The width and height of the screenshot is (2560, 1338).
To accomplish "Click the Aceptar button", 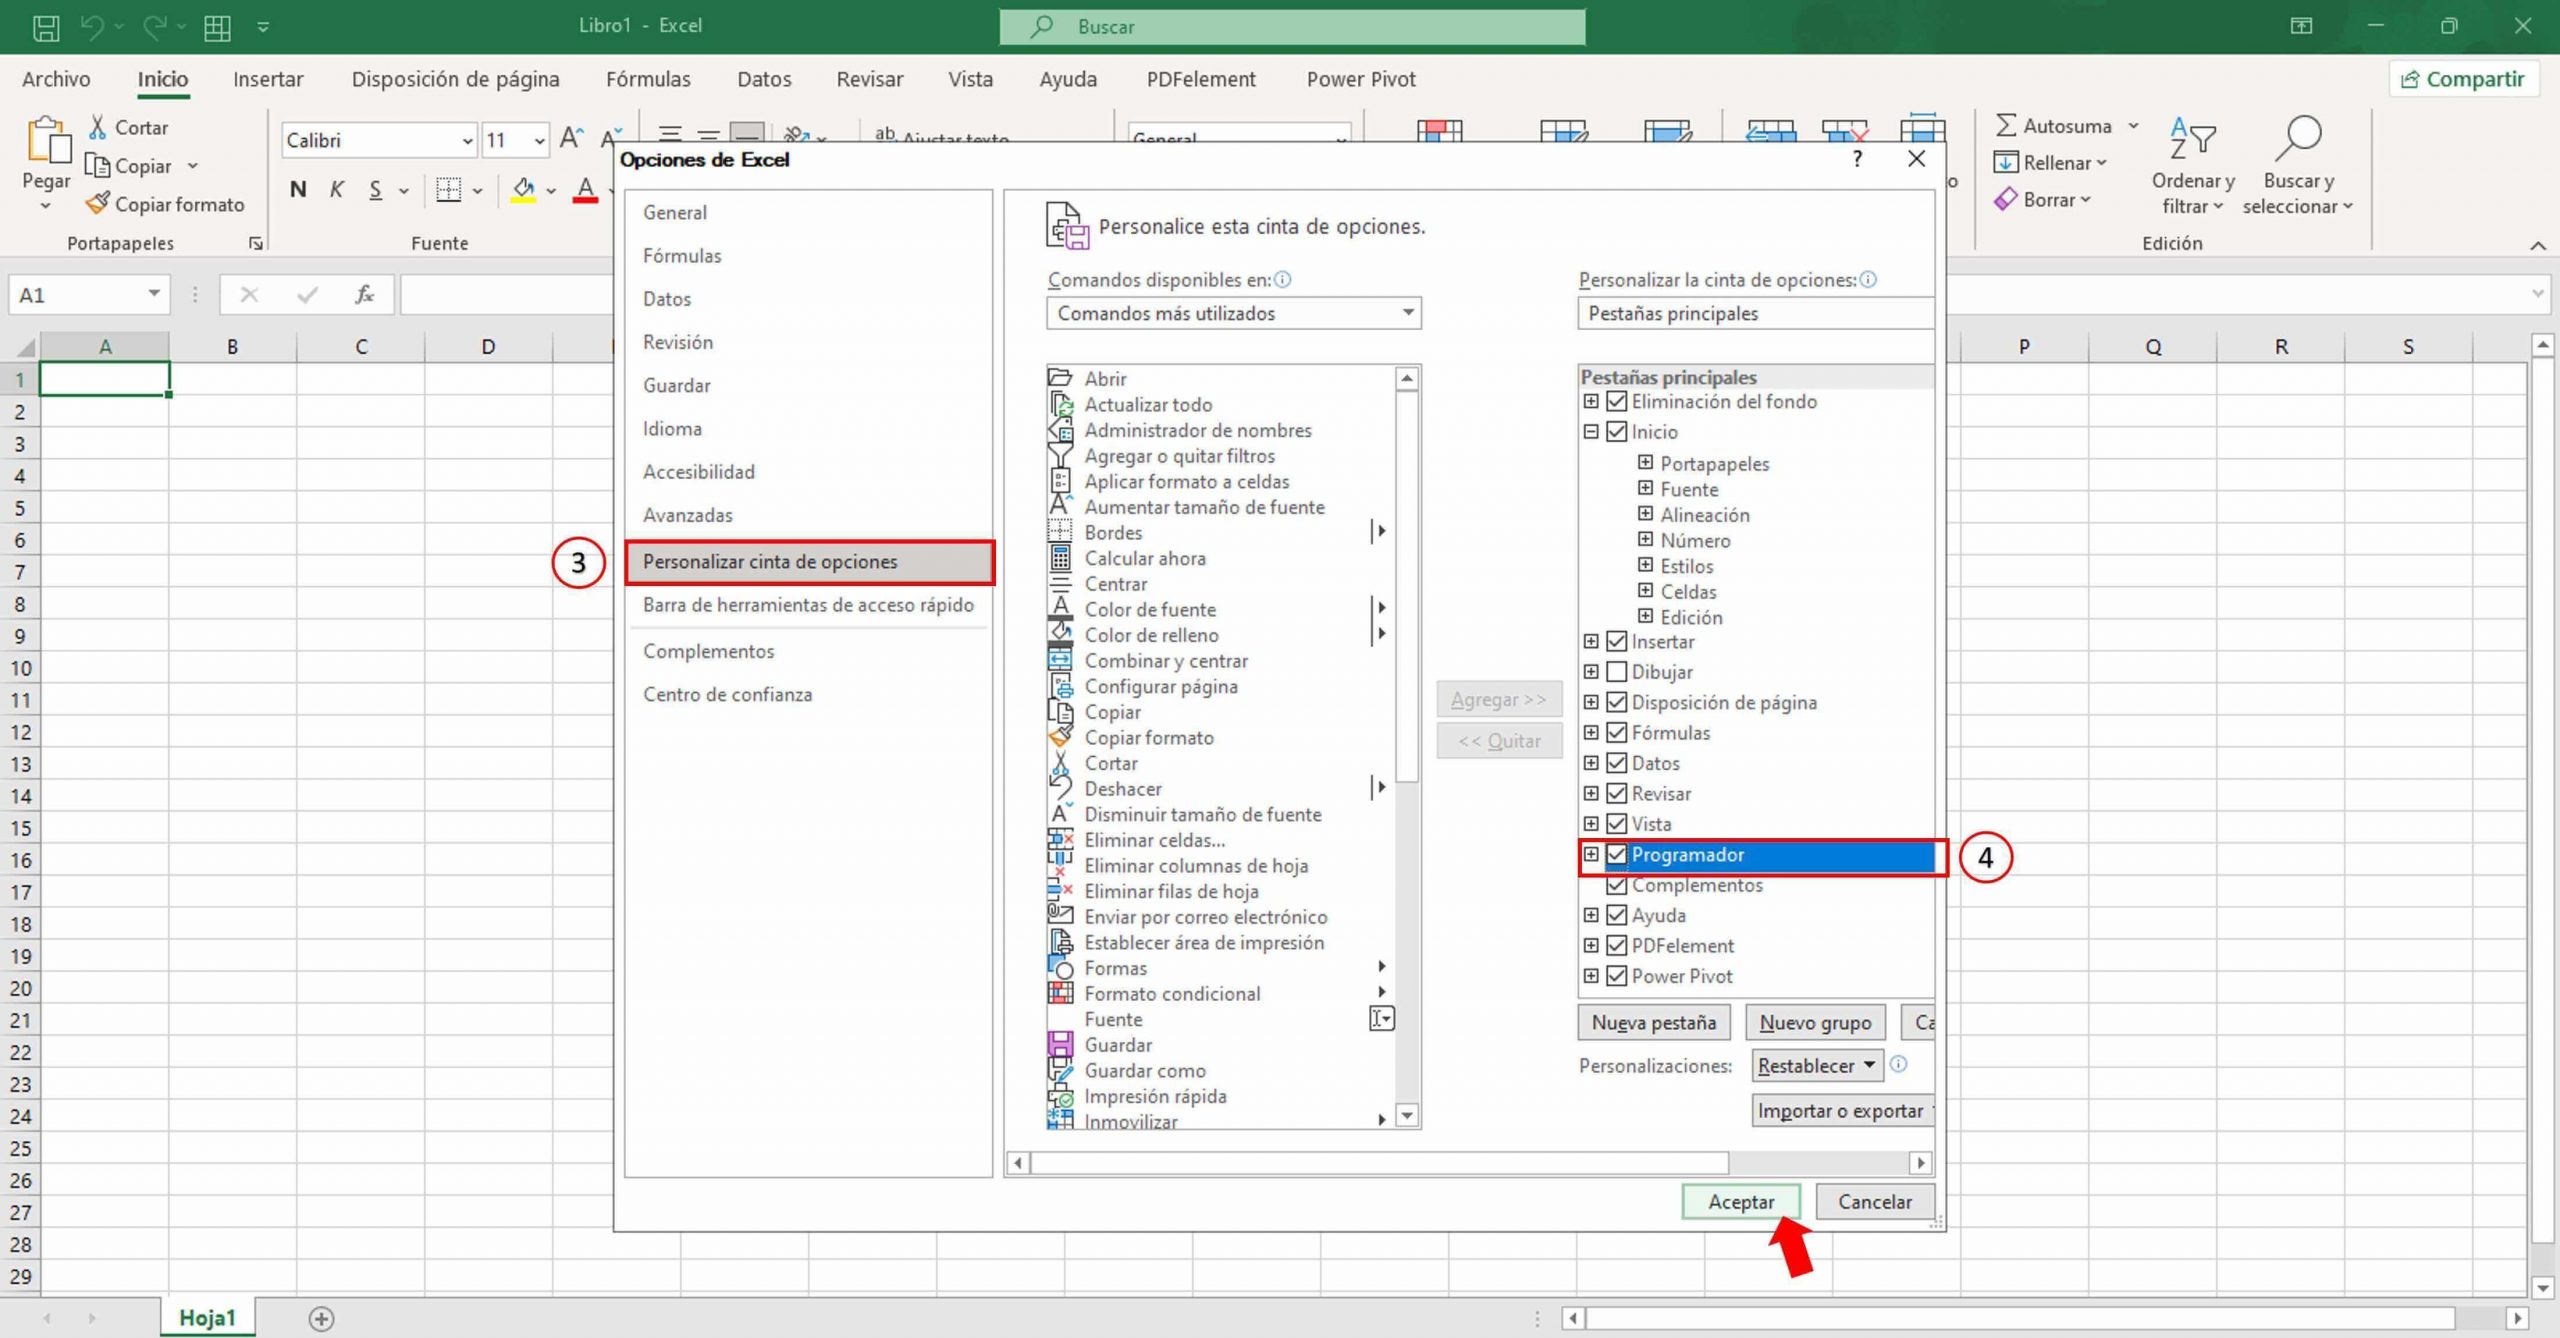I will click(x=1740, y=1202).
